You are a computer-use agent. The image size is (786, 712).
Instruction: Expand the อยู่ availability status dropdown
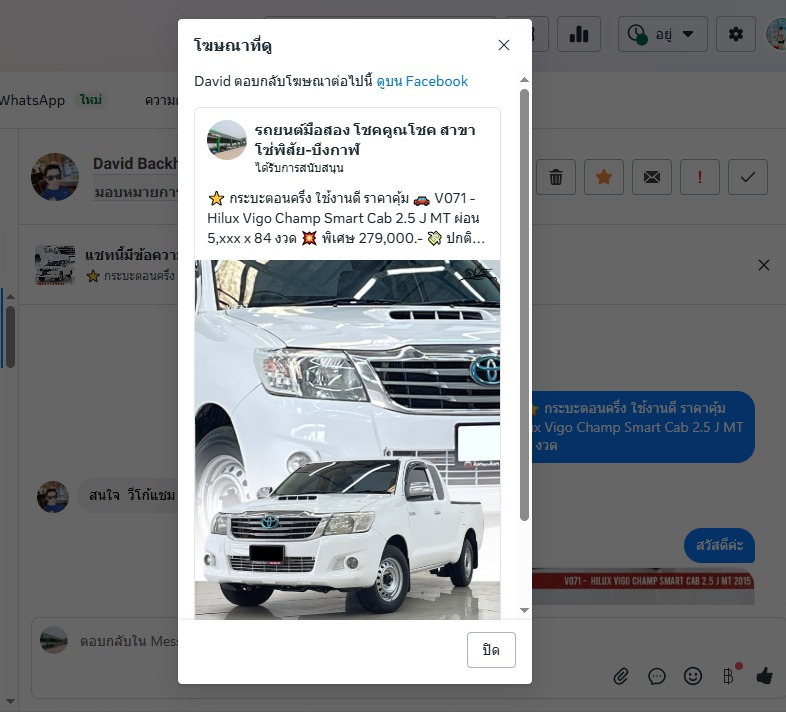(x=663, y=34)
